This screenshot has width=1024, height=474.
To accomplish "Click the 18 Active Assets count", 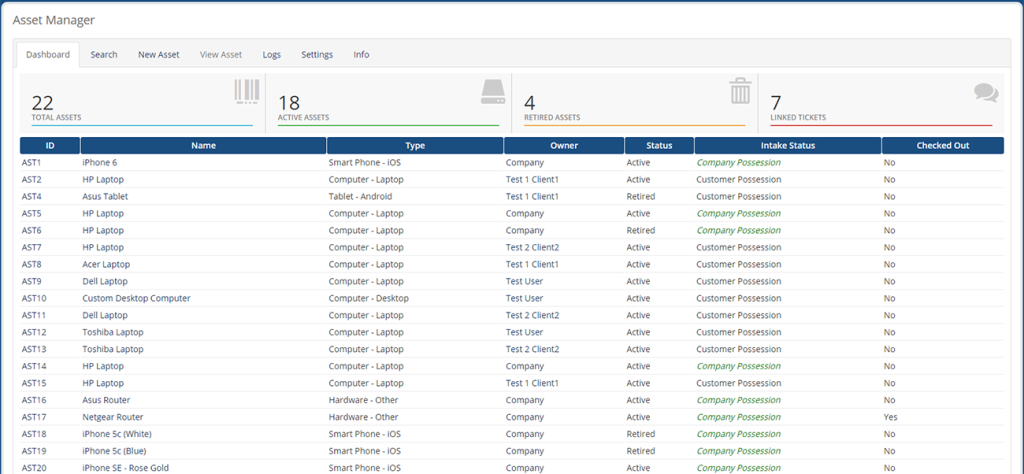I will [289, 103].
